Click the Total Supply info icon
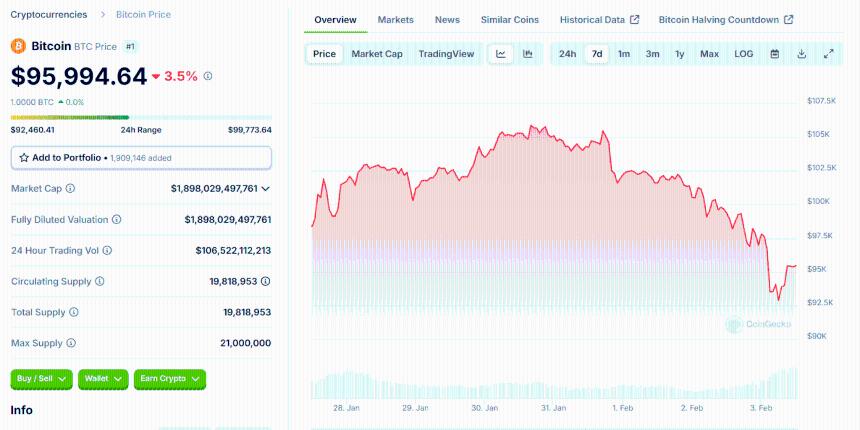Image resolution: width=860 pixels, height=430 pixels. [73, 312]
